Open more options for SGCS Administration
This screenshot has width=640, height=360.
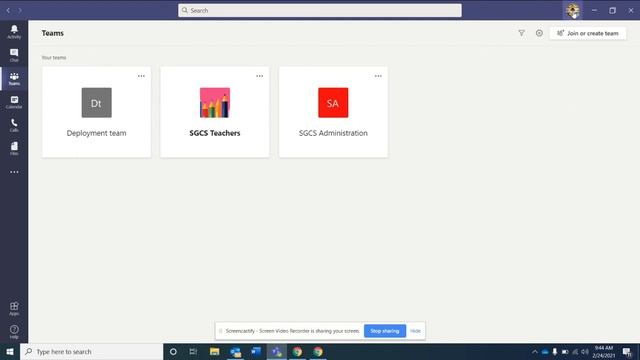pyautogui.click(x=378, y=76)
